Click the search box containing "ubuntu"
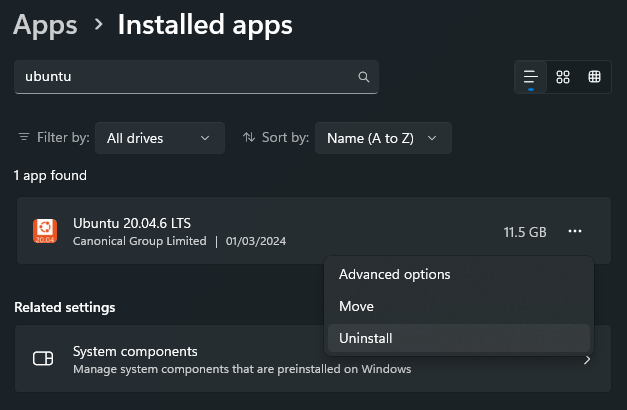This screenshot has height=410, width=627. pyautogui.click(x=185, y=77)
